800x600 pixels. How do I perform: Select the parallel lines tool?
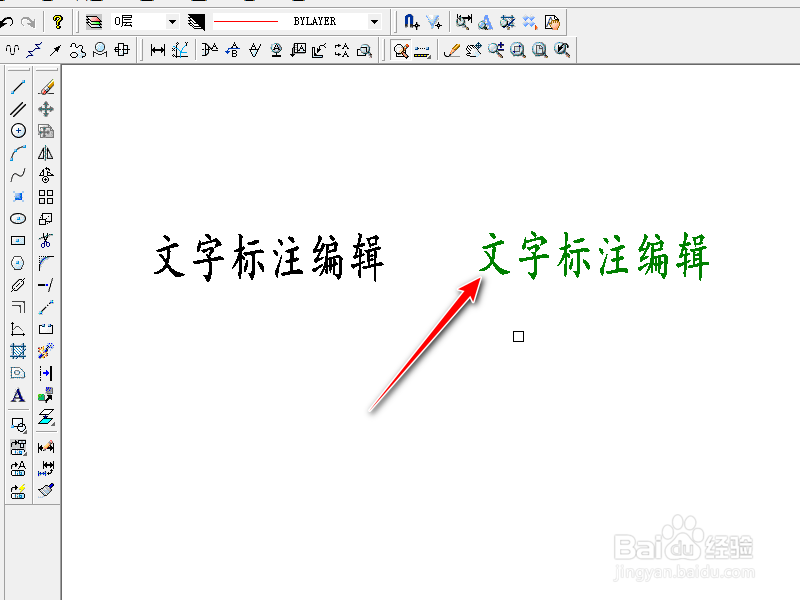click(18, 109)
